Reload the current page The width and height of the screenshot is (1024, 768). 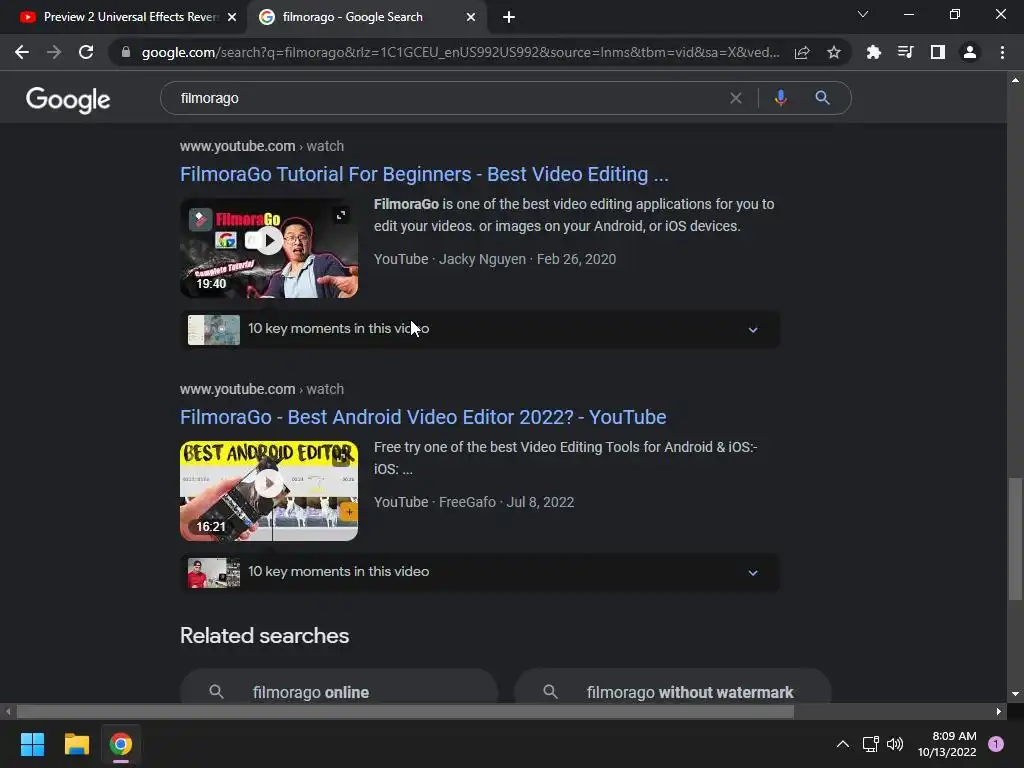(x=86, y=52)
